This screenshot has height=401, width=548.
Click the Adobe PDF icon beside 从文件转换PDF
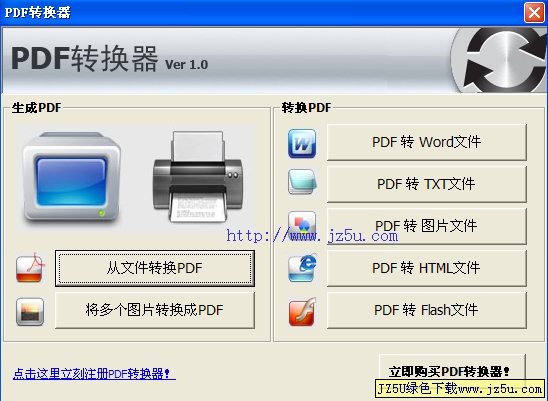(x=31, y=267)
